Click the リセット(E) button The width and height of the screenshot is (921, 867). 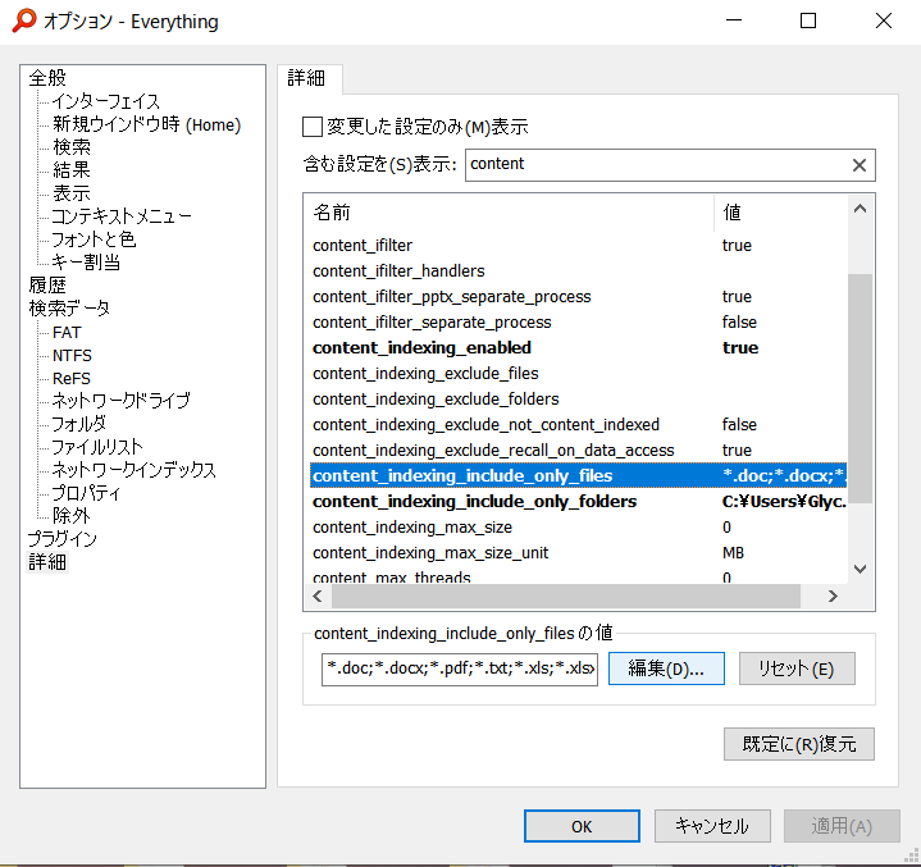coord(796,668)
